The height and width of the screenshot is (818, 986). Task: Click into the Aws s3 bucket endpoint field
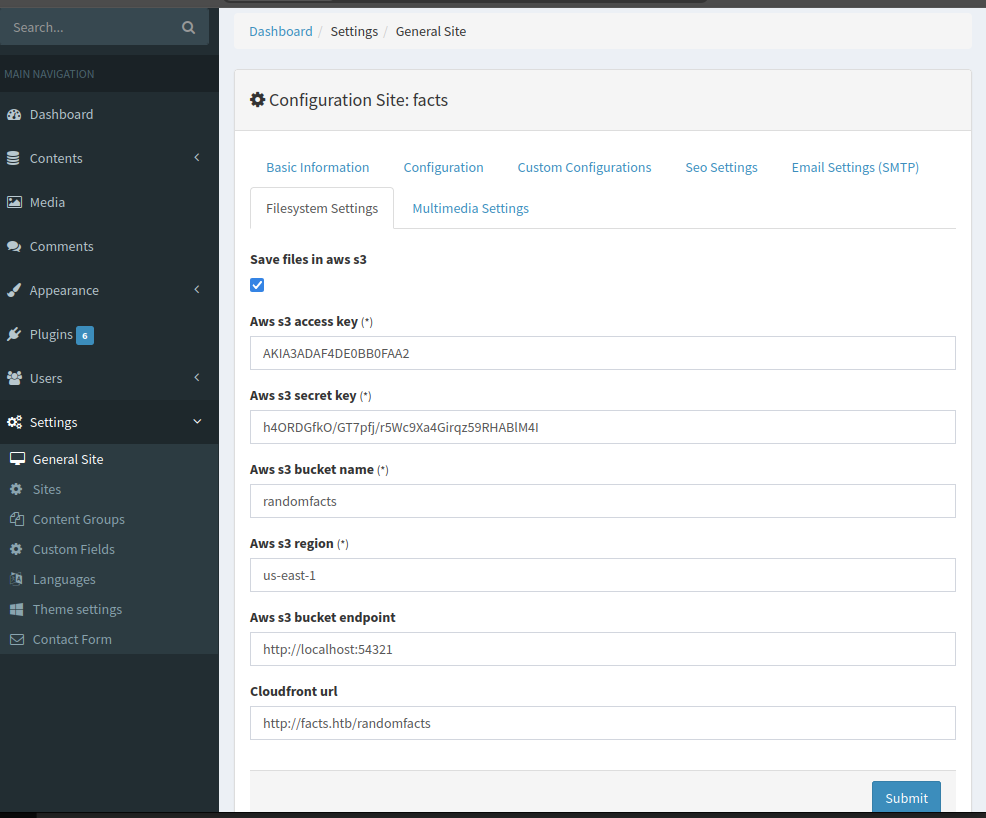pos(602,649)
